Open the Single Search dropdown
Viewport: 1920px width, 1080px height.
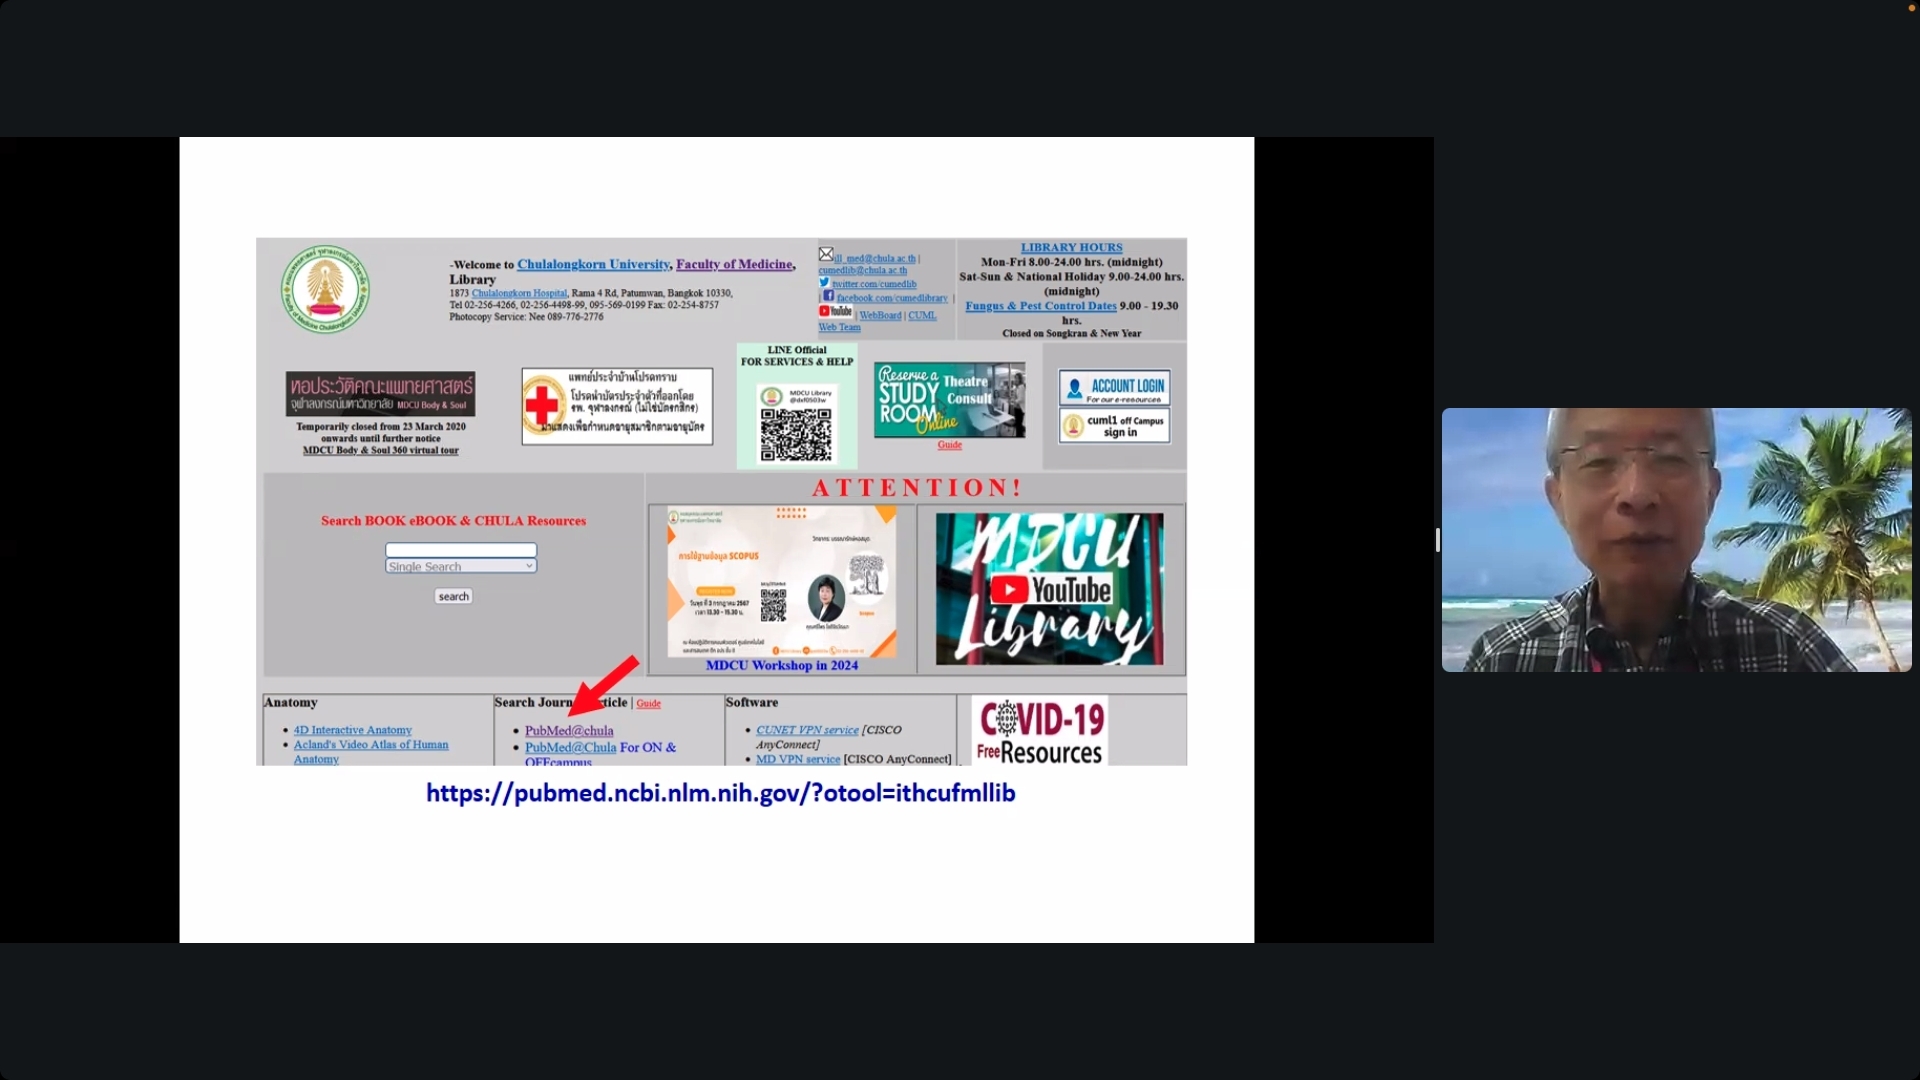click(461, 567)
